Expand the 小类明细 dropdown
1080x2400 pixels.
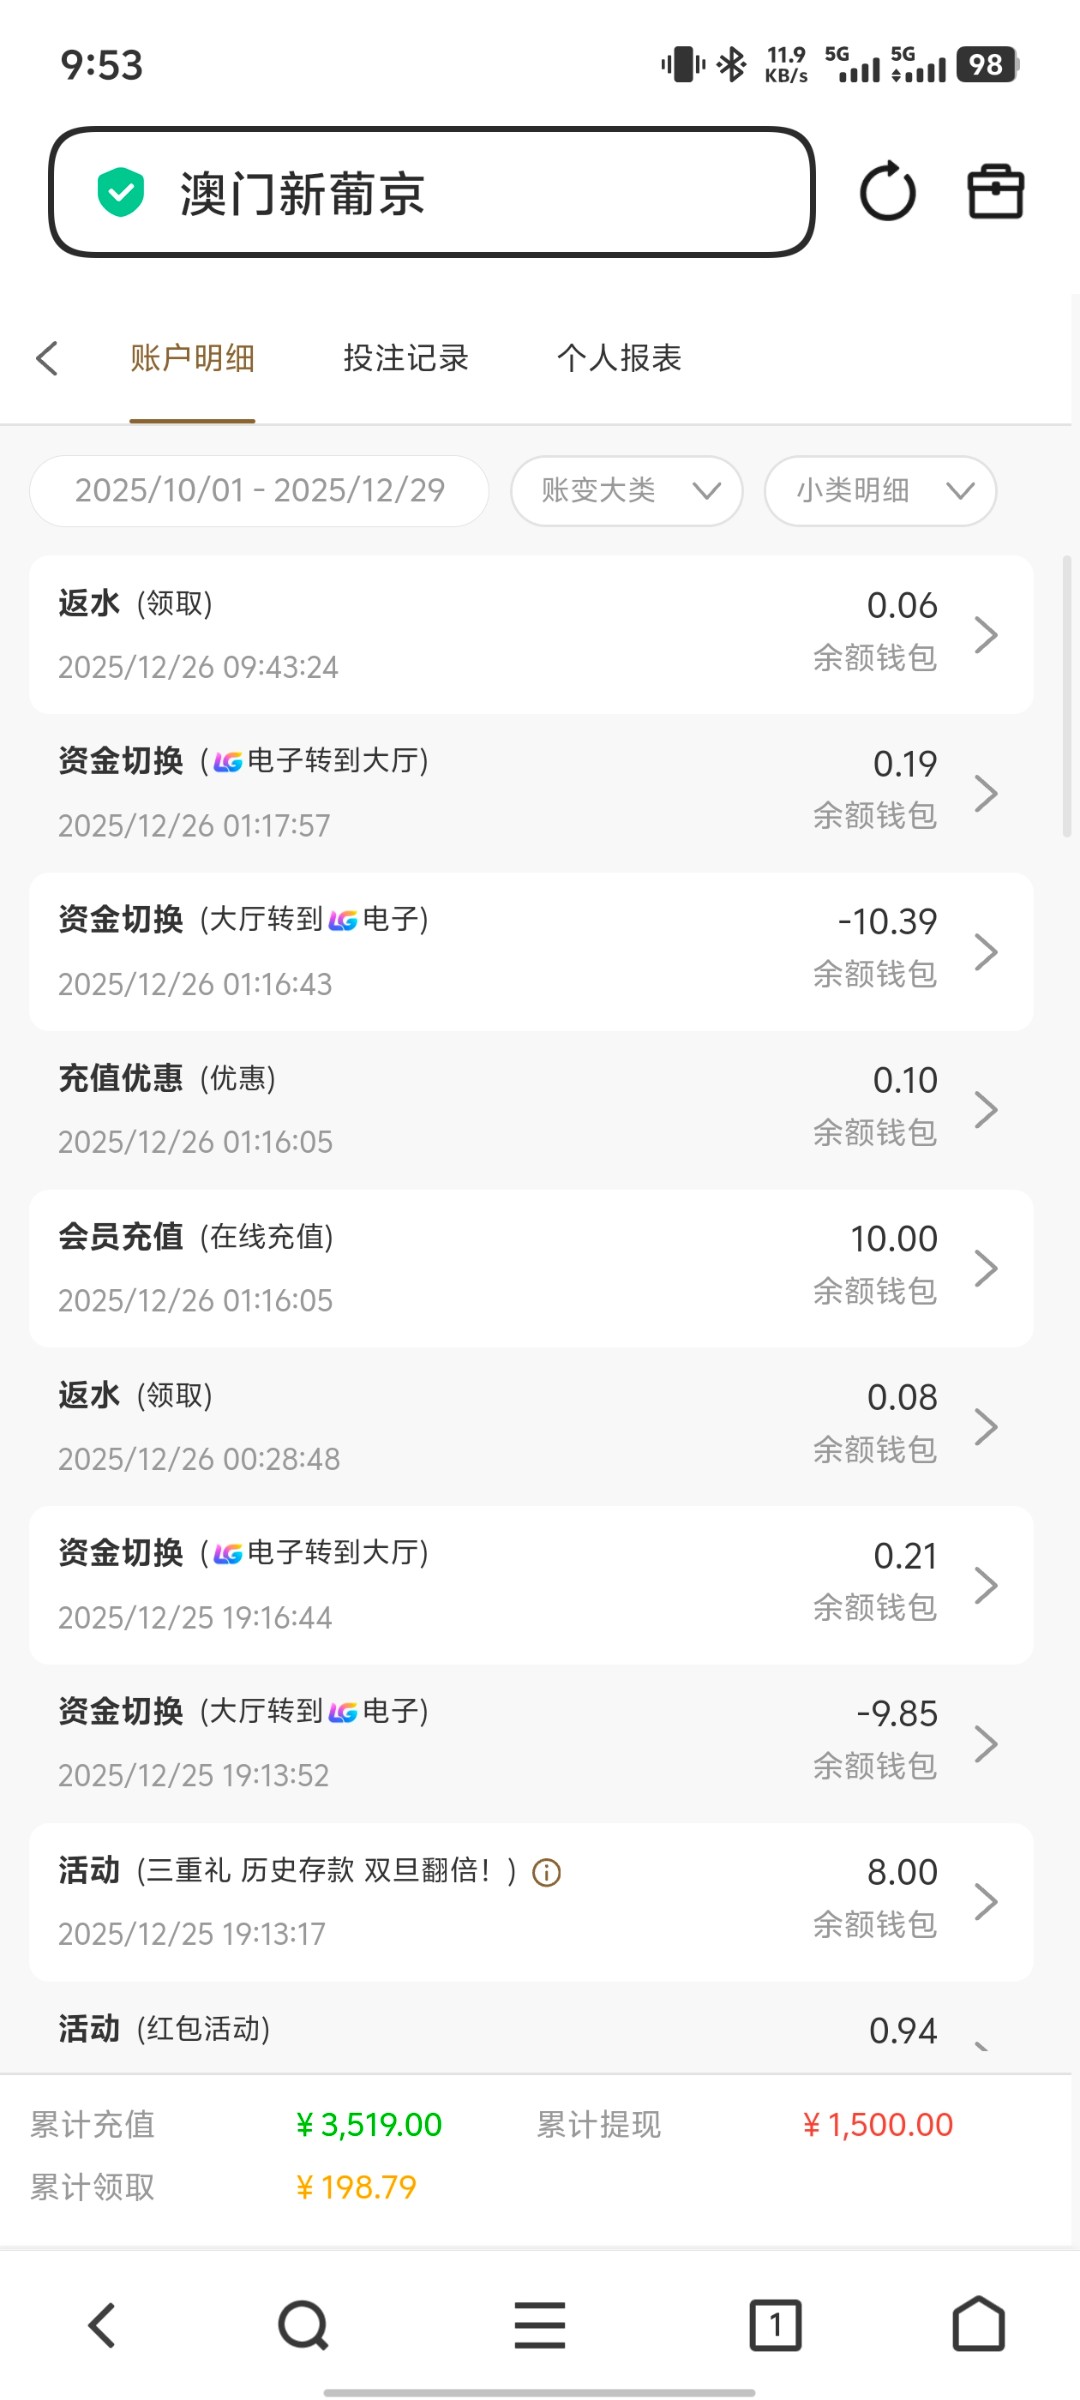tap(880, 490)
